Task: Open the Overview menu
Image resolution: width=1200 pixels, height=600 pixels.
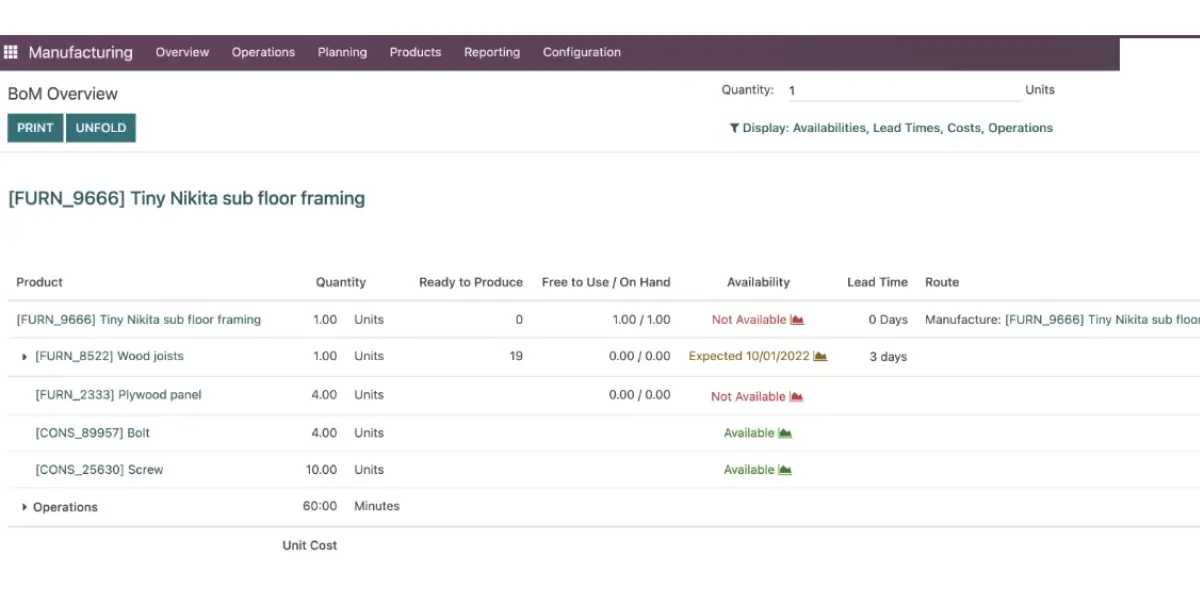Action: point(182,52)
